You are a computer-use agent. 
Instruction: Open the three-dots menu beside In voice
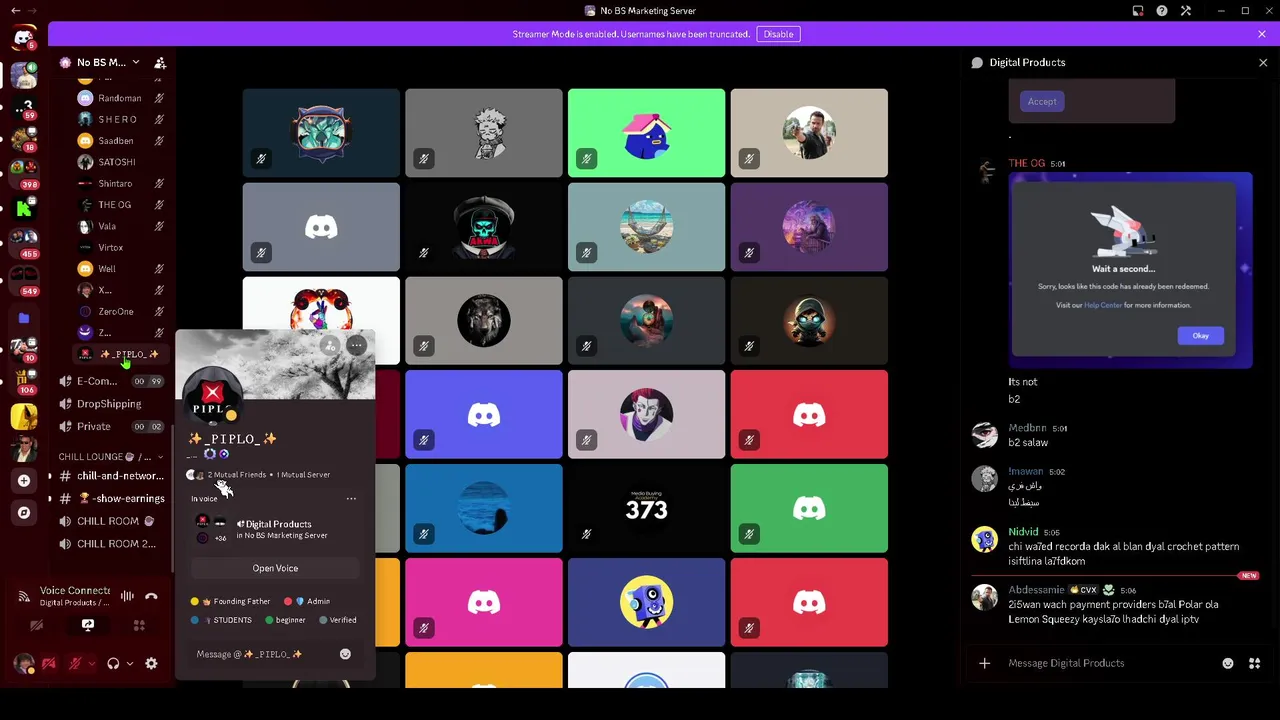point(351,498)
